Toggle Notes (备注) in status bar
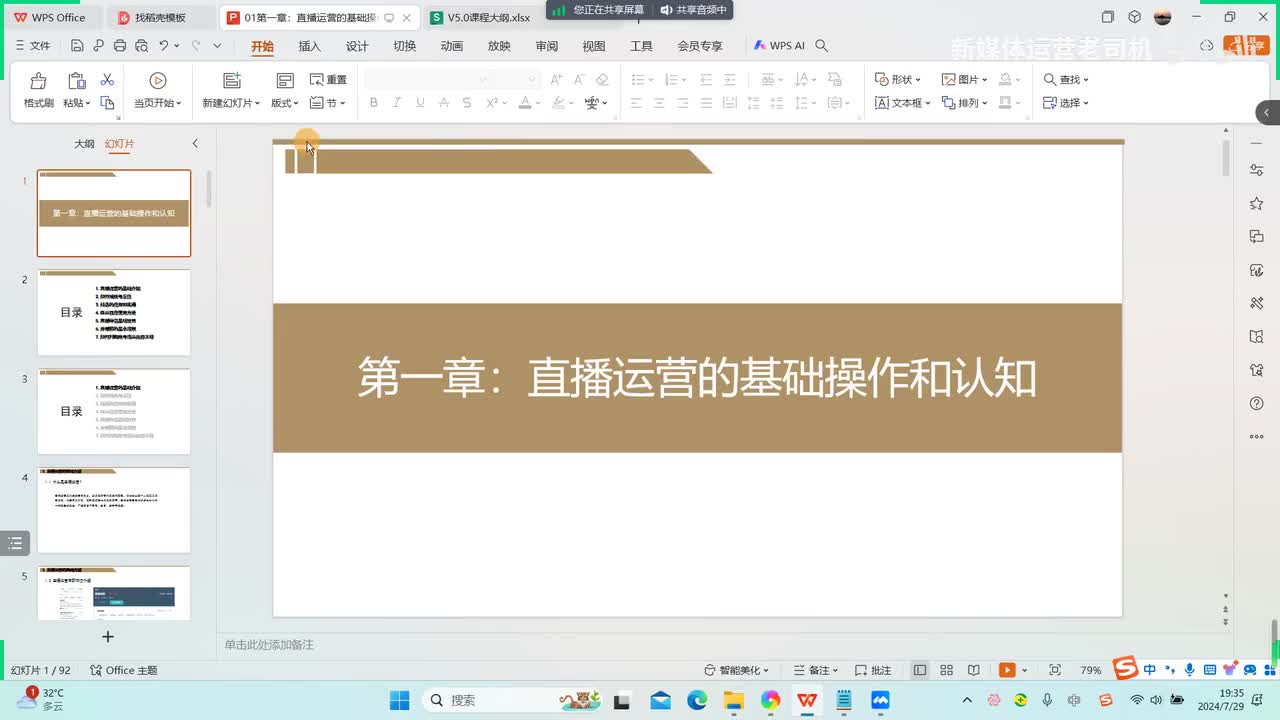This screenshot has width=1280, height=720. tap(815, 670)
